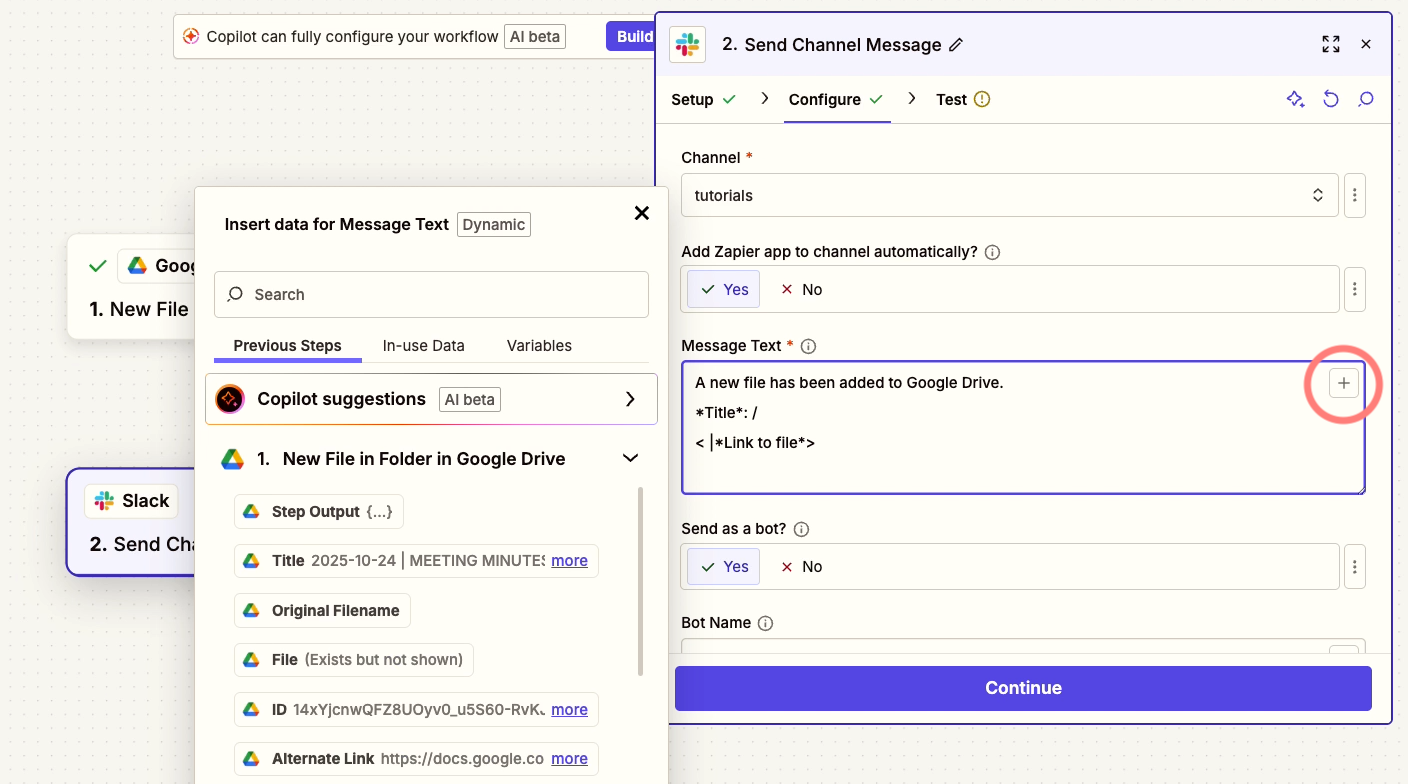The image size is (1408, 784).
Task: Click the Continue button
Action: [x=1023, y=688]
